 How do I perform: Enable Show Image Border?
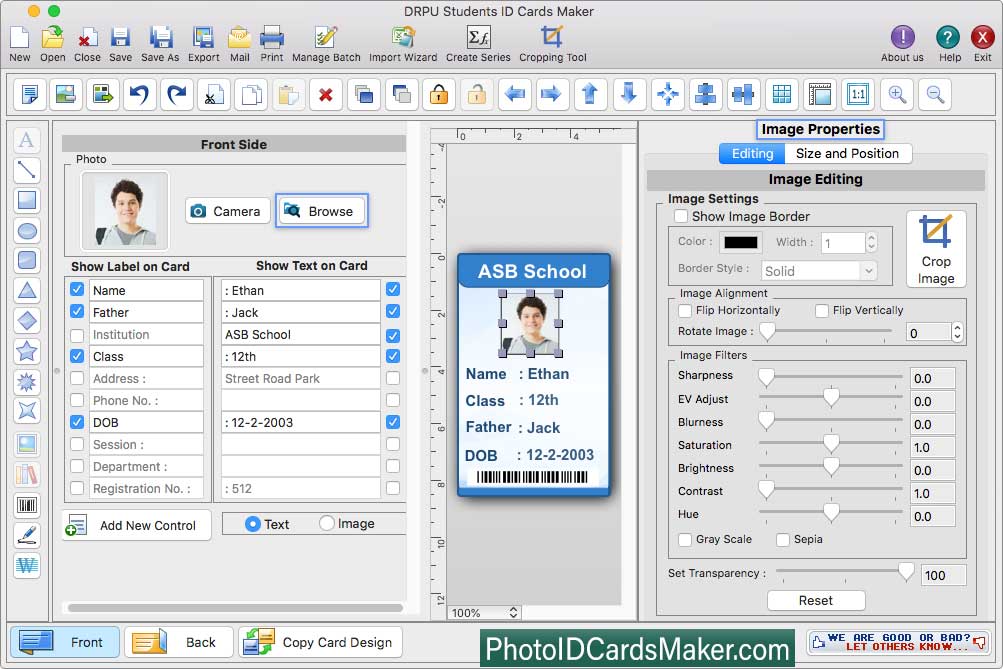click(681, 216)
